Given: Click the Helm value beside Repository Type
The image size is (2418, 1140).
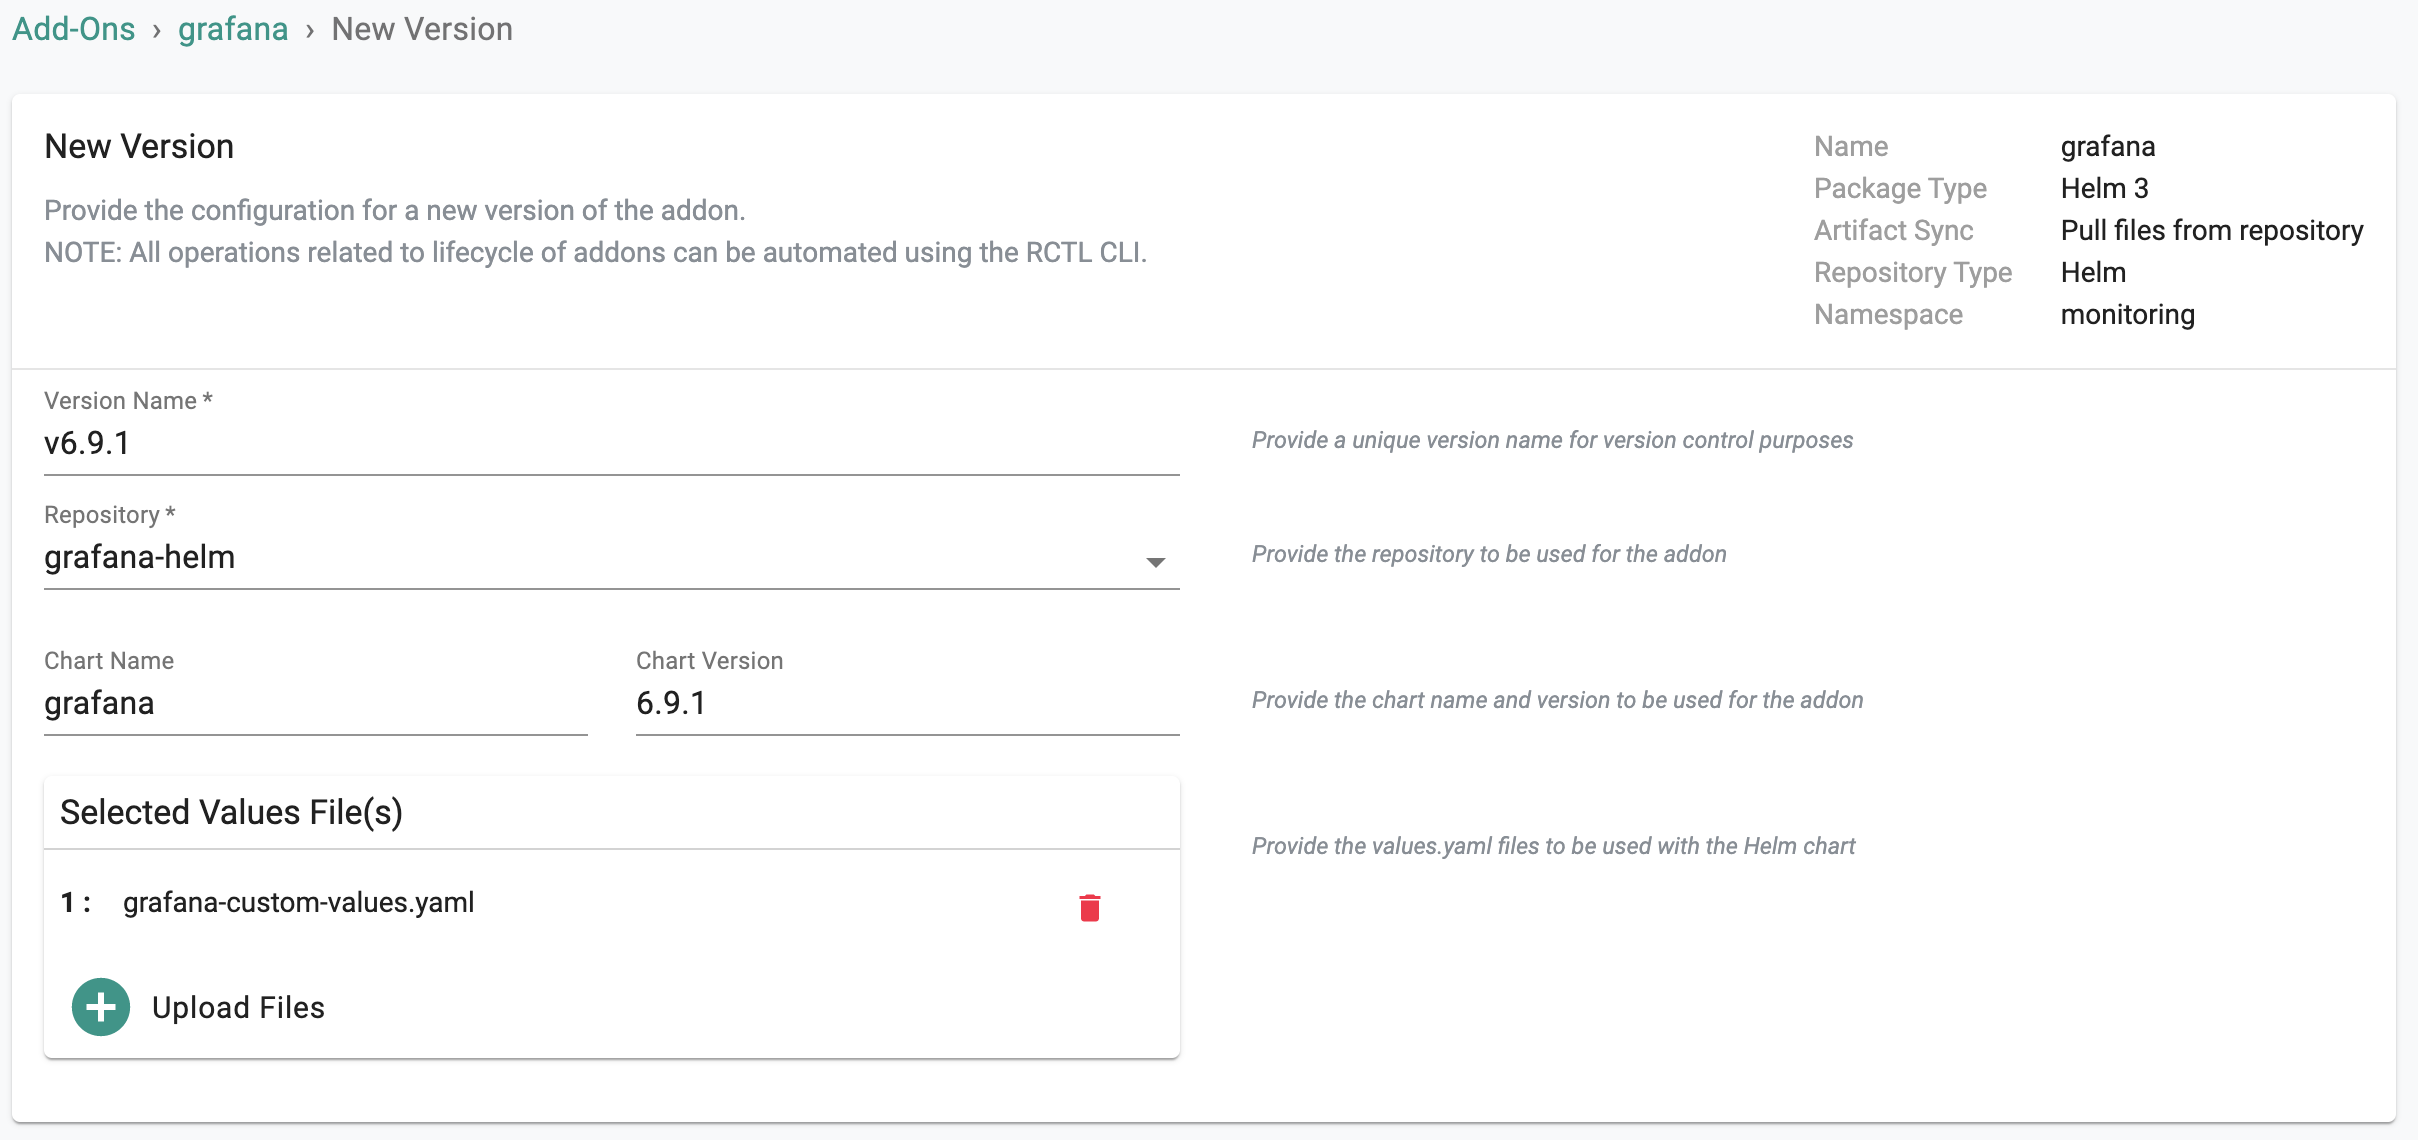Looking at the screenshot, I should 2093,272.
